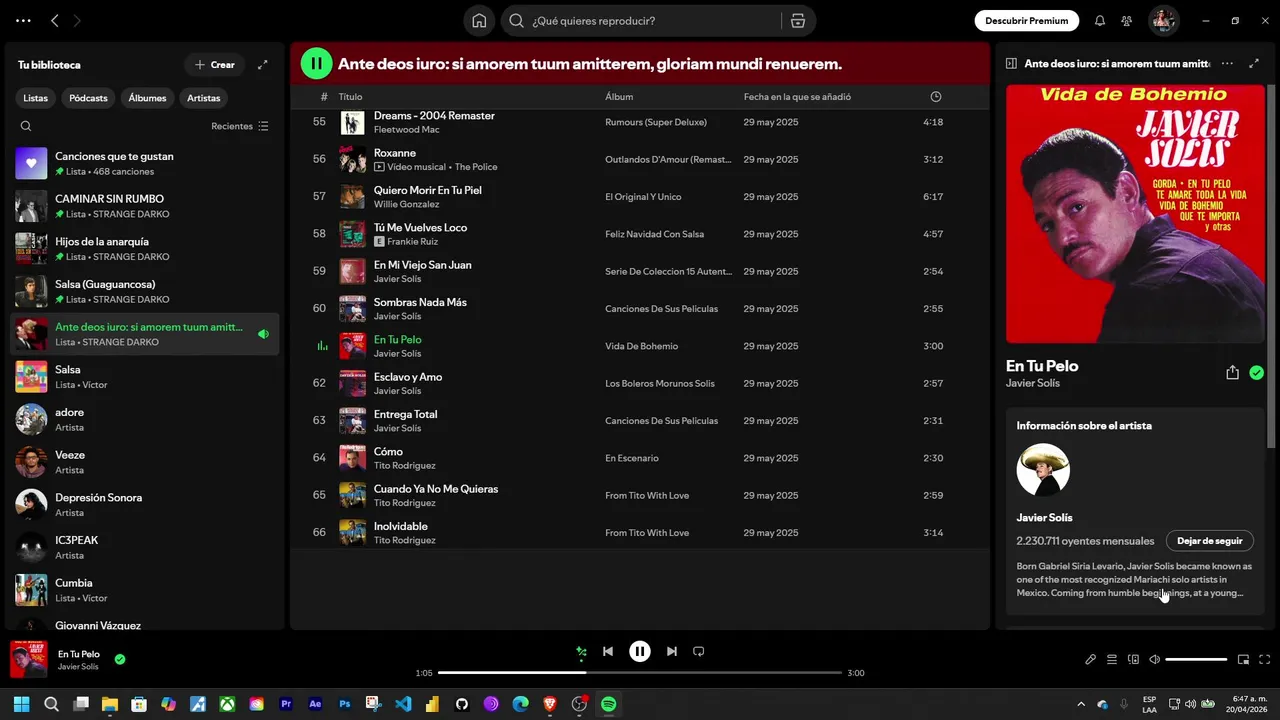Viewport: 1280px width, 720px height.
Task: Select the Listas filter chip
Action: coord(36,98)
